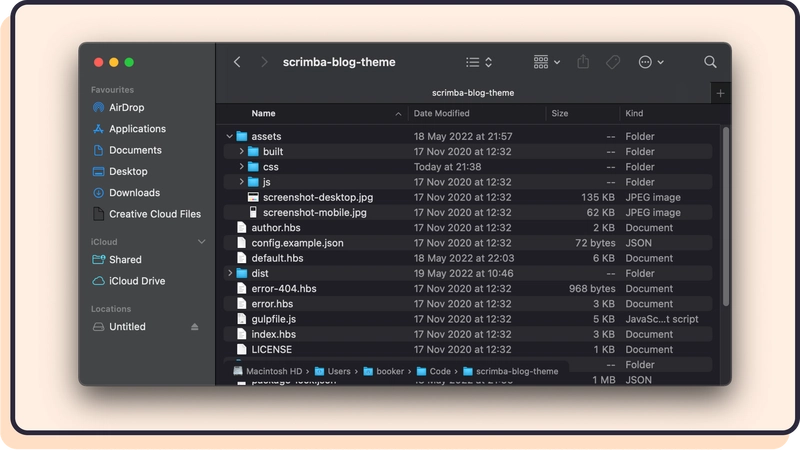Viewport: 800px width, 450px height.
Task: Open the Group By dropdown
Action: pyautogui.click(x=546, y=62)
